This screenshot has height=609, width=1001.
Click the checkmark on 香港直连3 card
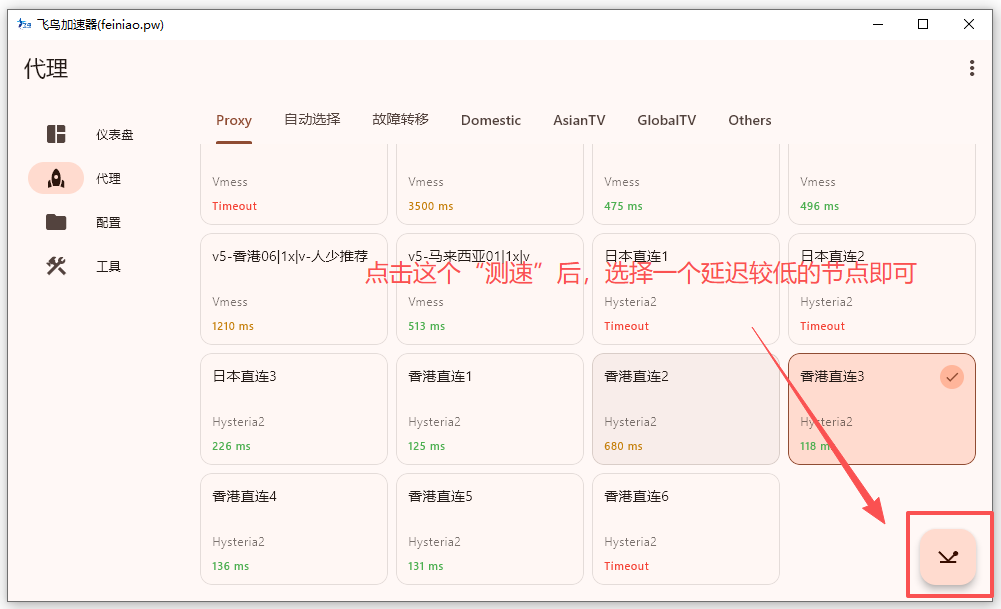pos(952,377)
